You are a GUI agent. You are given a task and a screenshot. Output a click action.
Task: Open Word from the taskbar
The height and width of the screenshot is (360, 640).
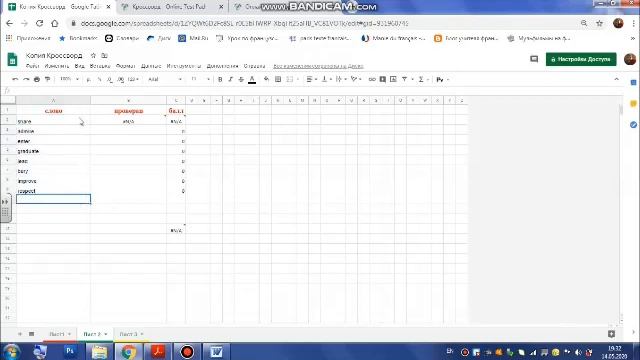216,351
